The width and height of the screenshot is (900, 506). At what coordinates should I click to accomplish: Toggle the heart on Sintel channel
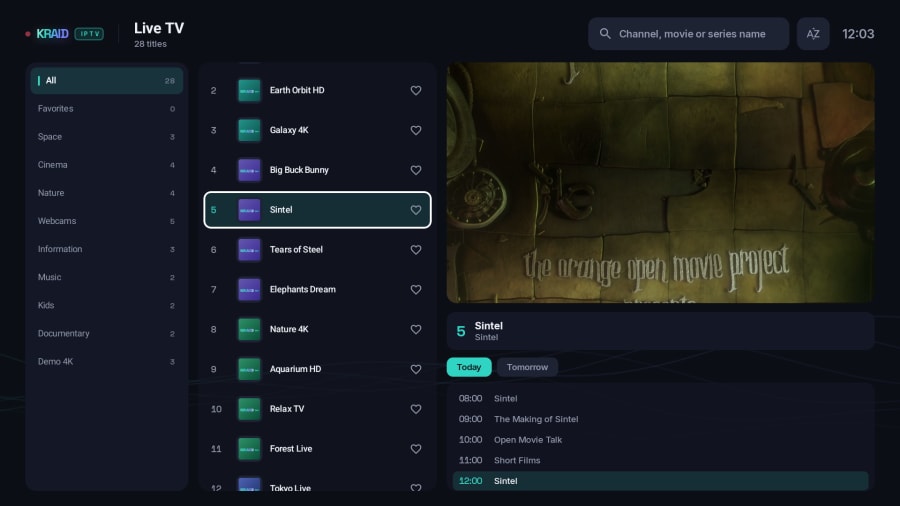coord(416,210)
